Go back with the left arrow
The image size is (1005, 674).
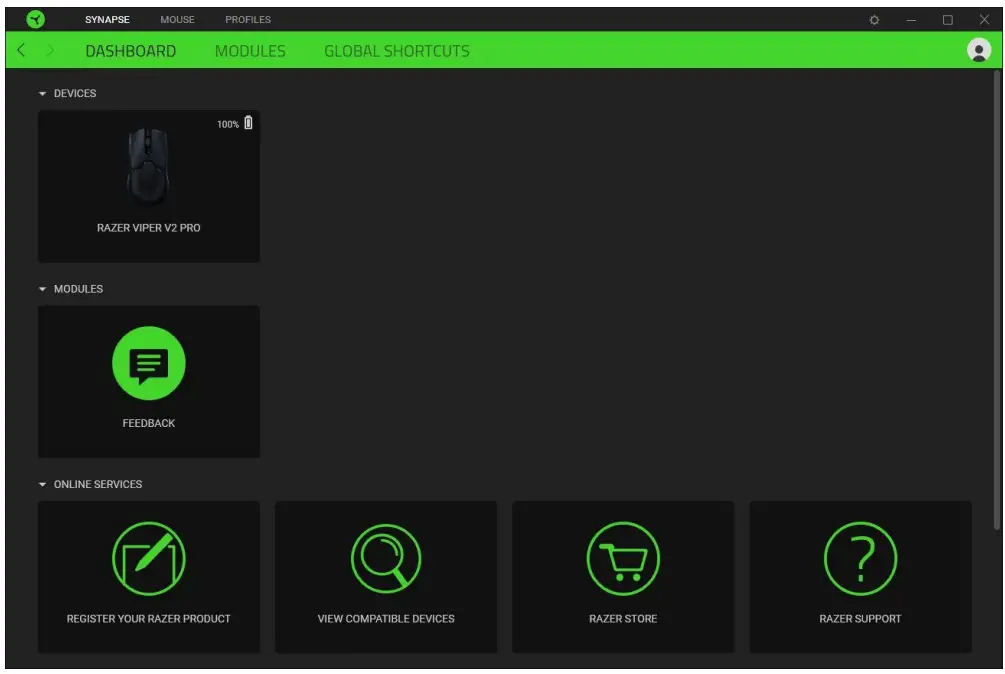pyautogui.click(x=21, y=50)
